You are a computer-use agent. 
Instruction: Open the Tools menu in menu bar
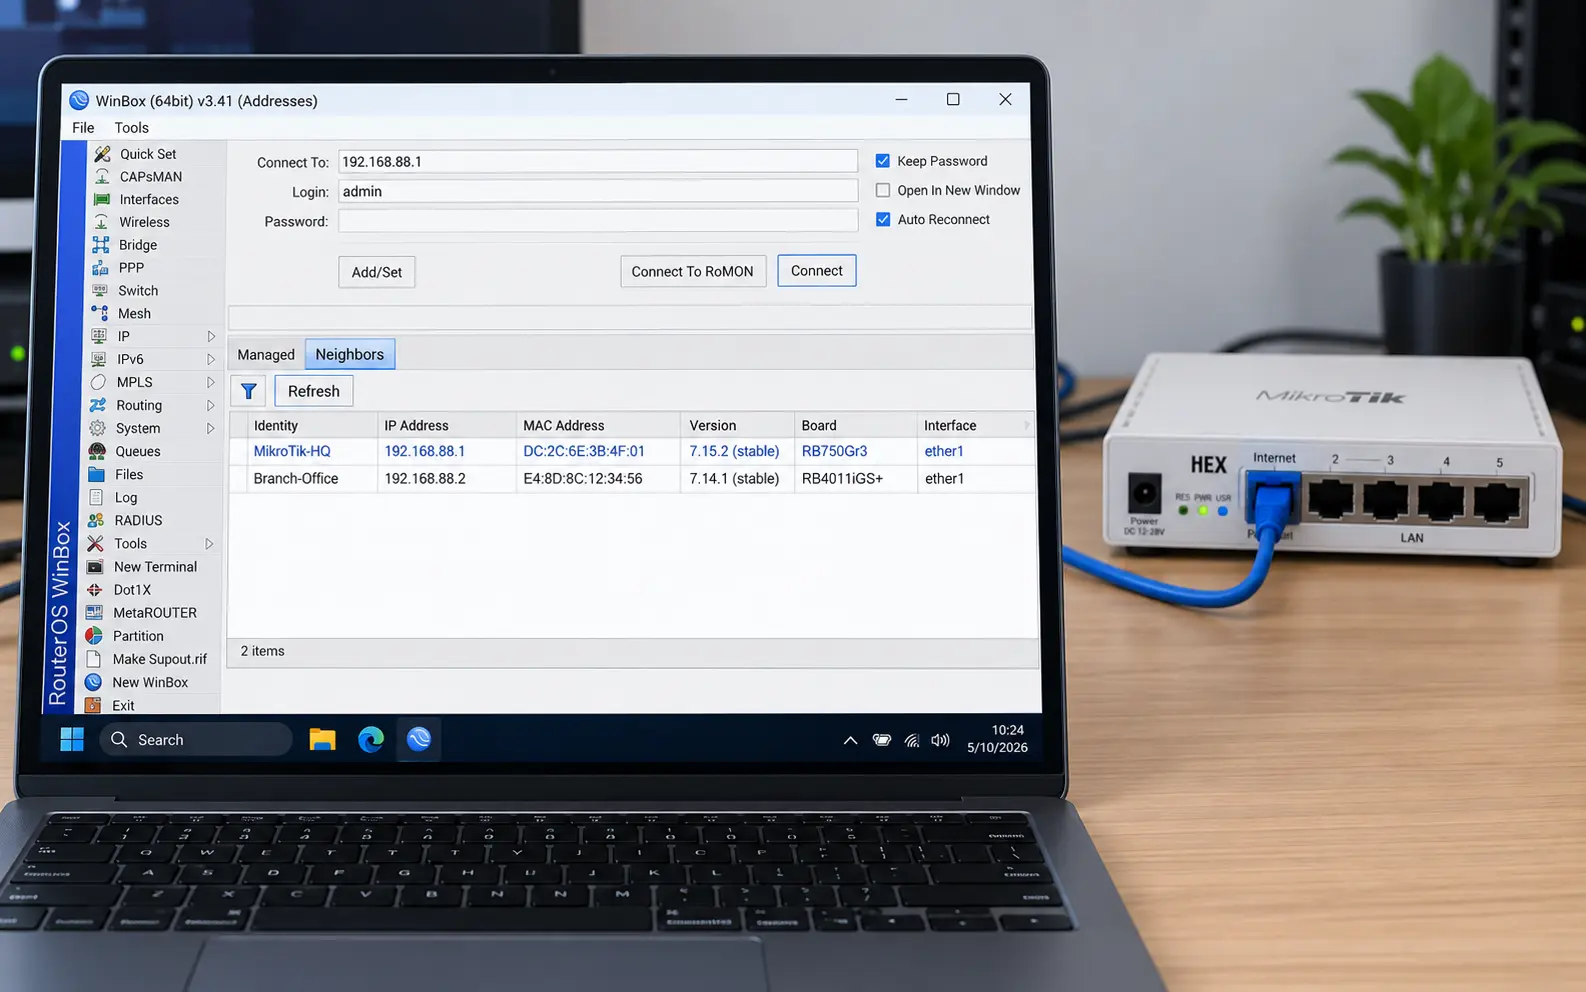pyautogui.click(x=131, y=128)
